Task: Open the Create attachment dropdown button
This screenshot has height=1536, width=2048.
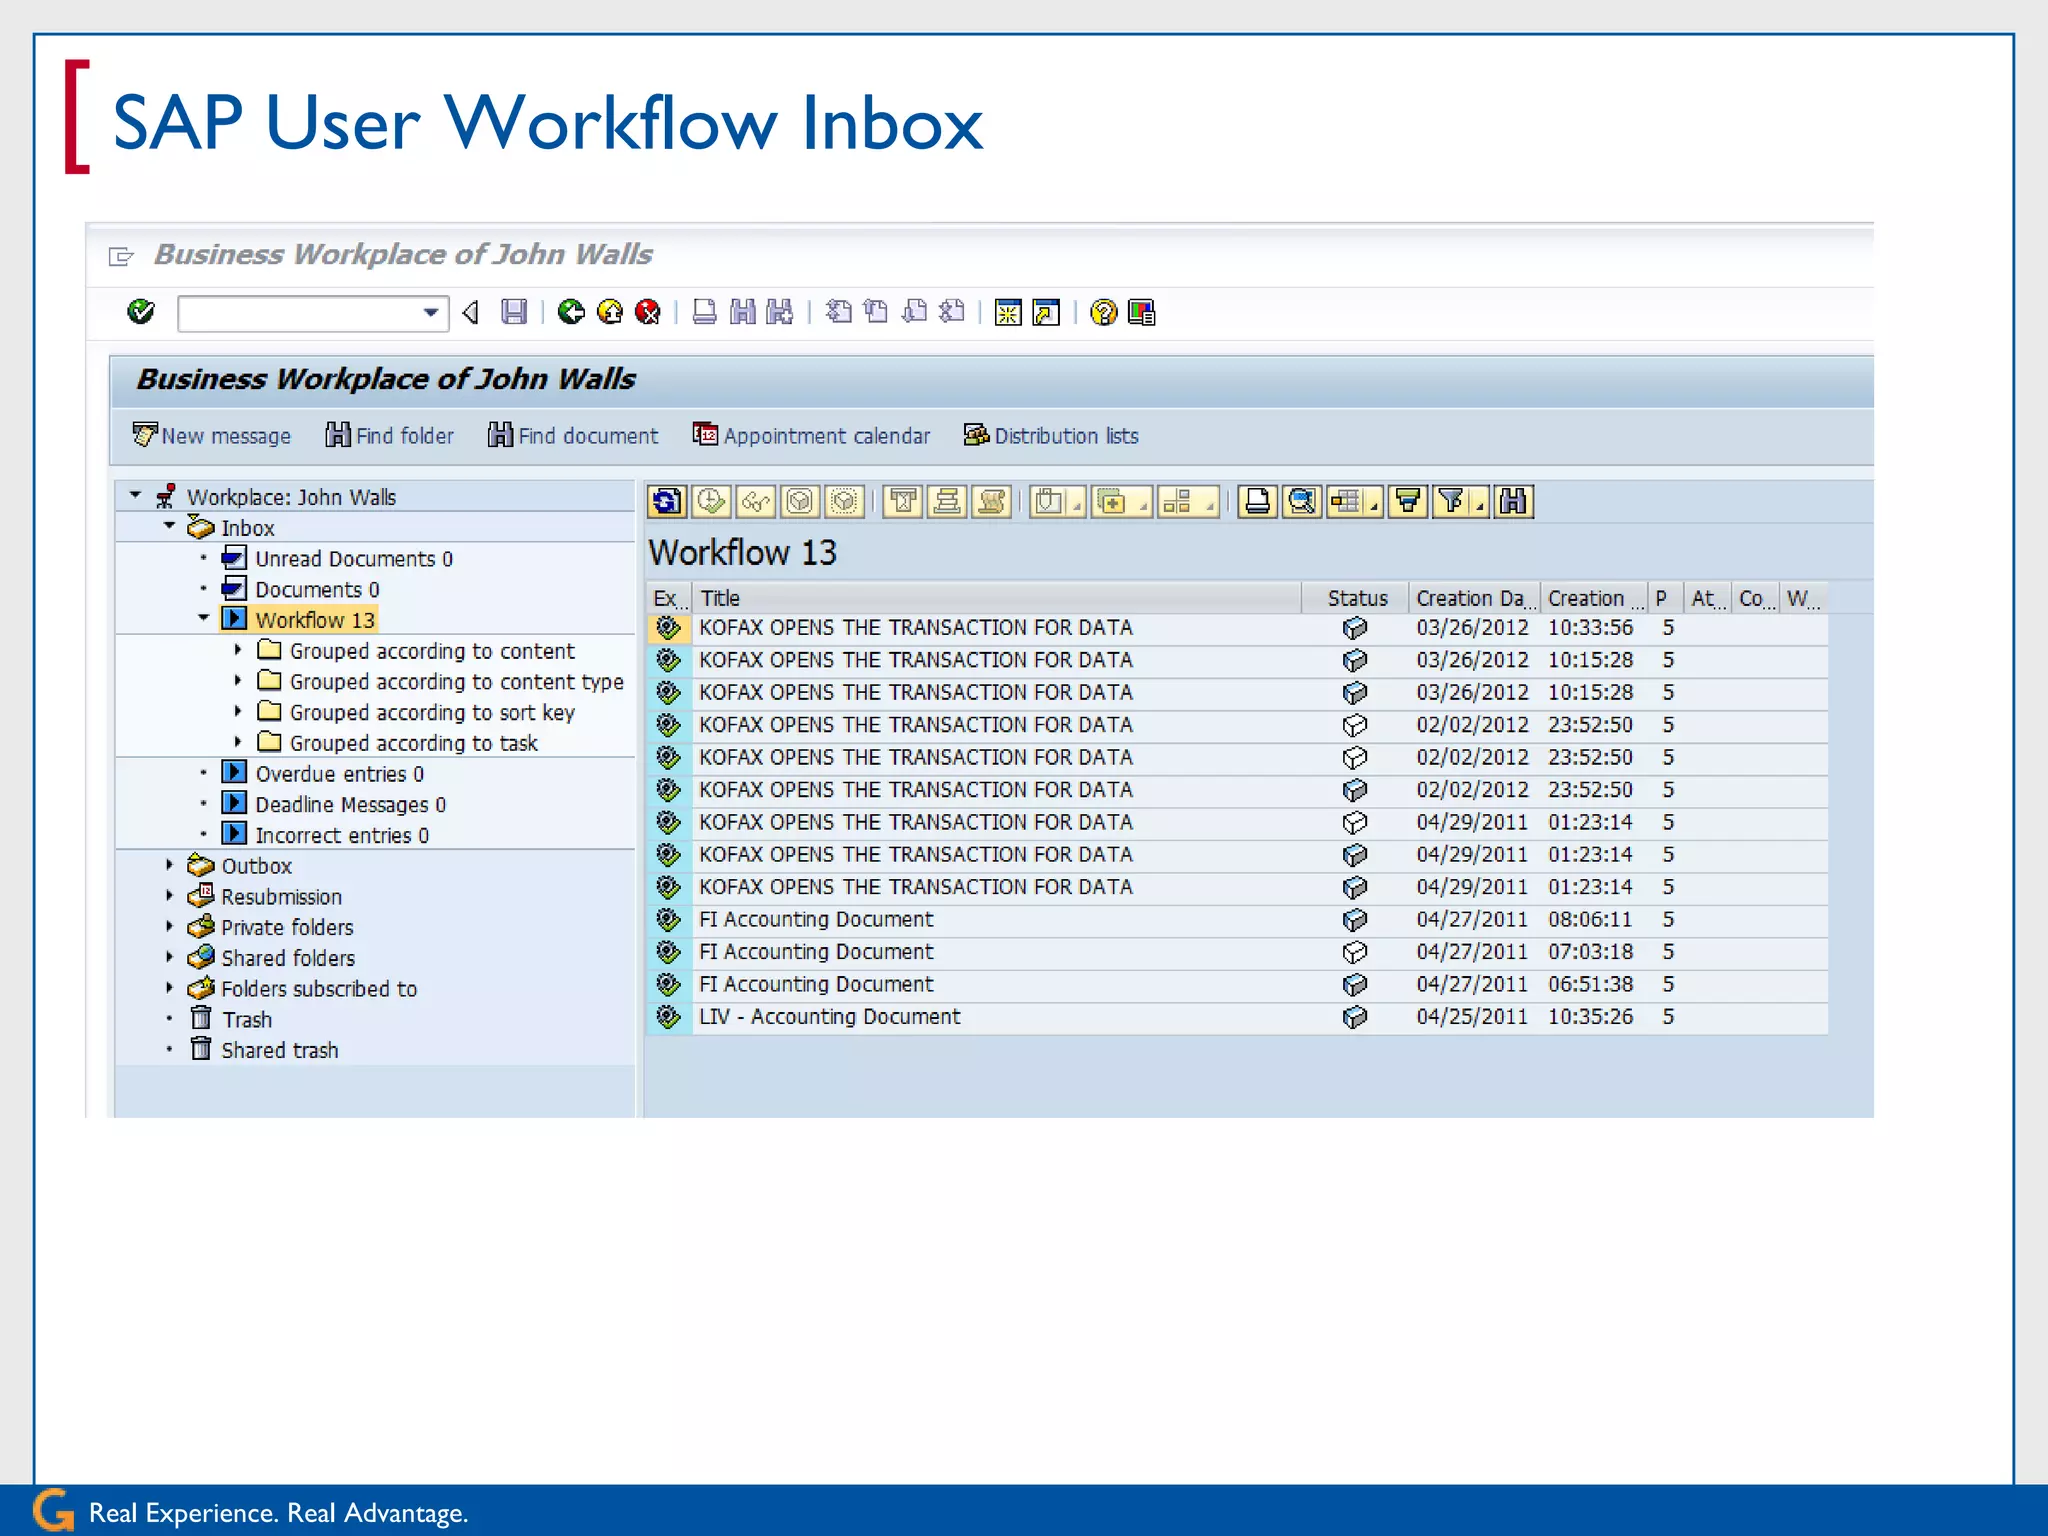Action: pyautogui.click(x=1057, y=501)
